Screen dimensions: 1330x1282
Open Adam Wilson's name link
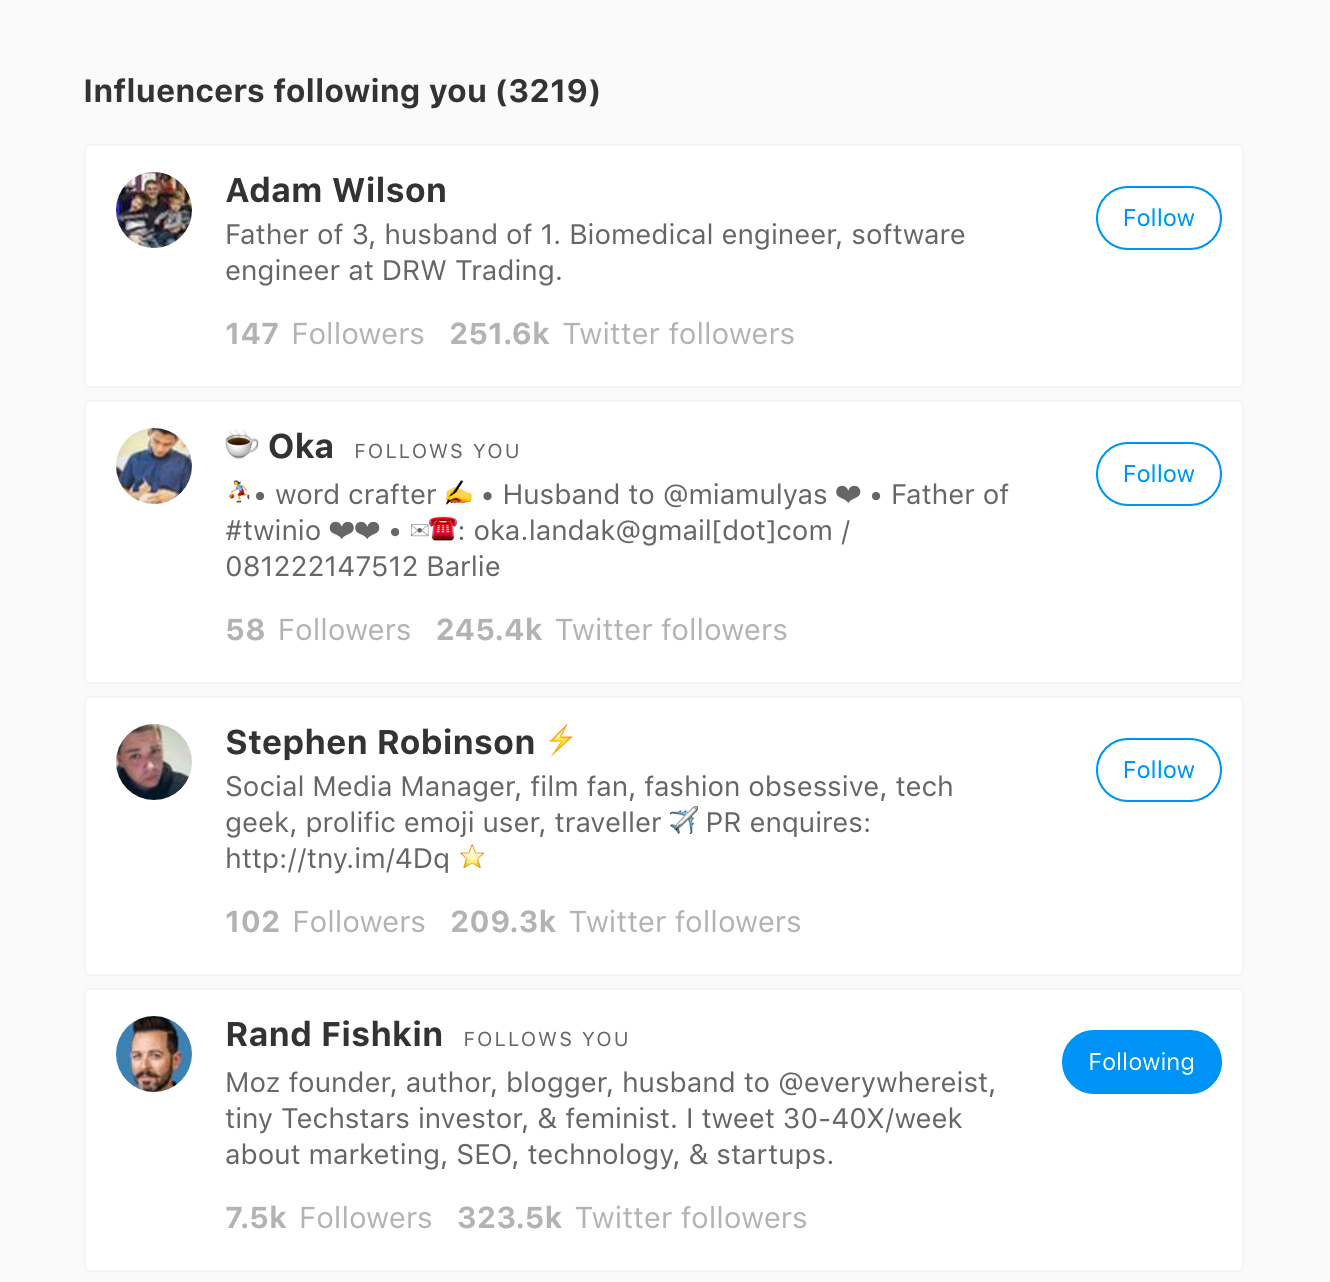[336, 190]
